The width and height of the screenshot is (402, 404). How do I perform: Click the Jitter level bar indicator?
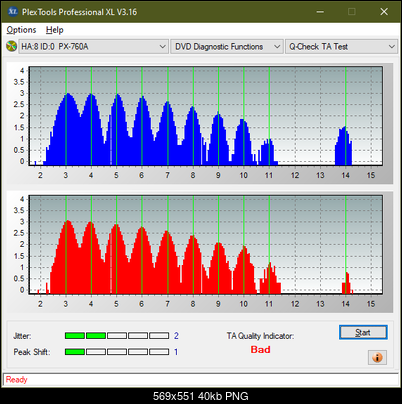coord(117,336)
